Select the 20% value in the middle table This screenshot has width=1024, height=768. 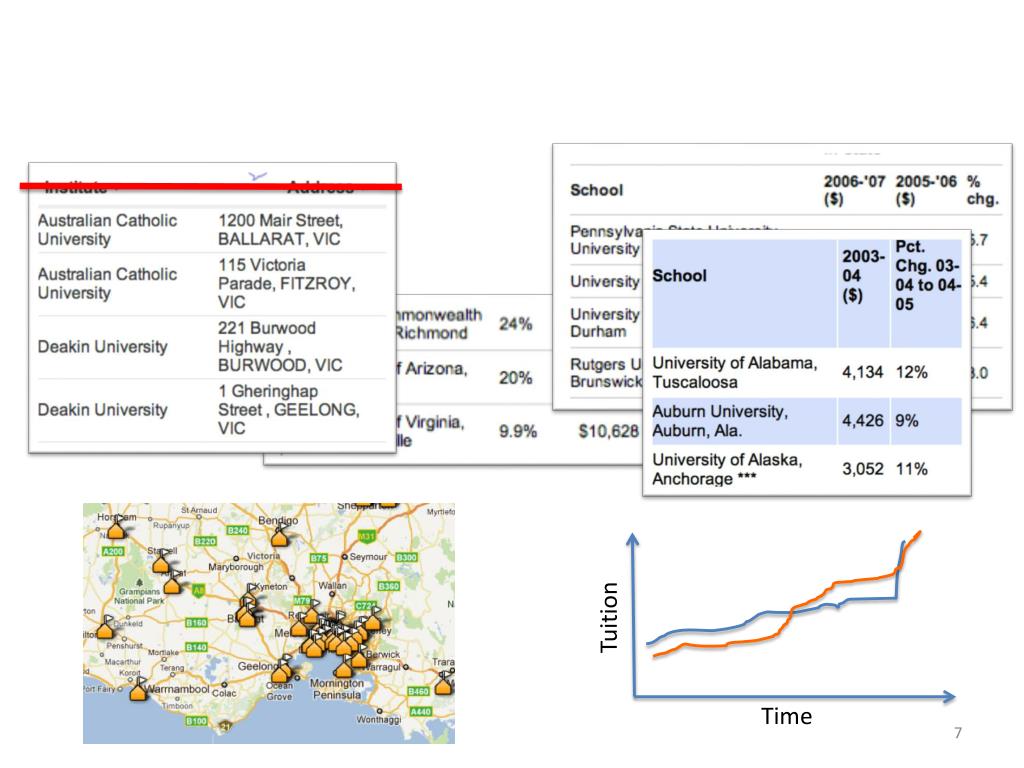pyautogui.click(x=516, y=377)
